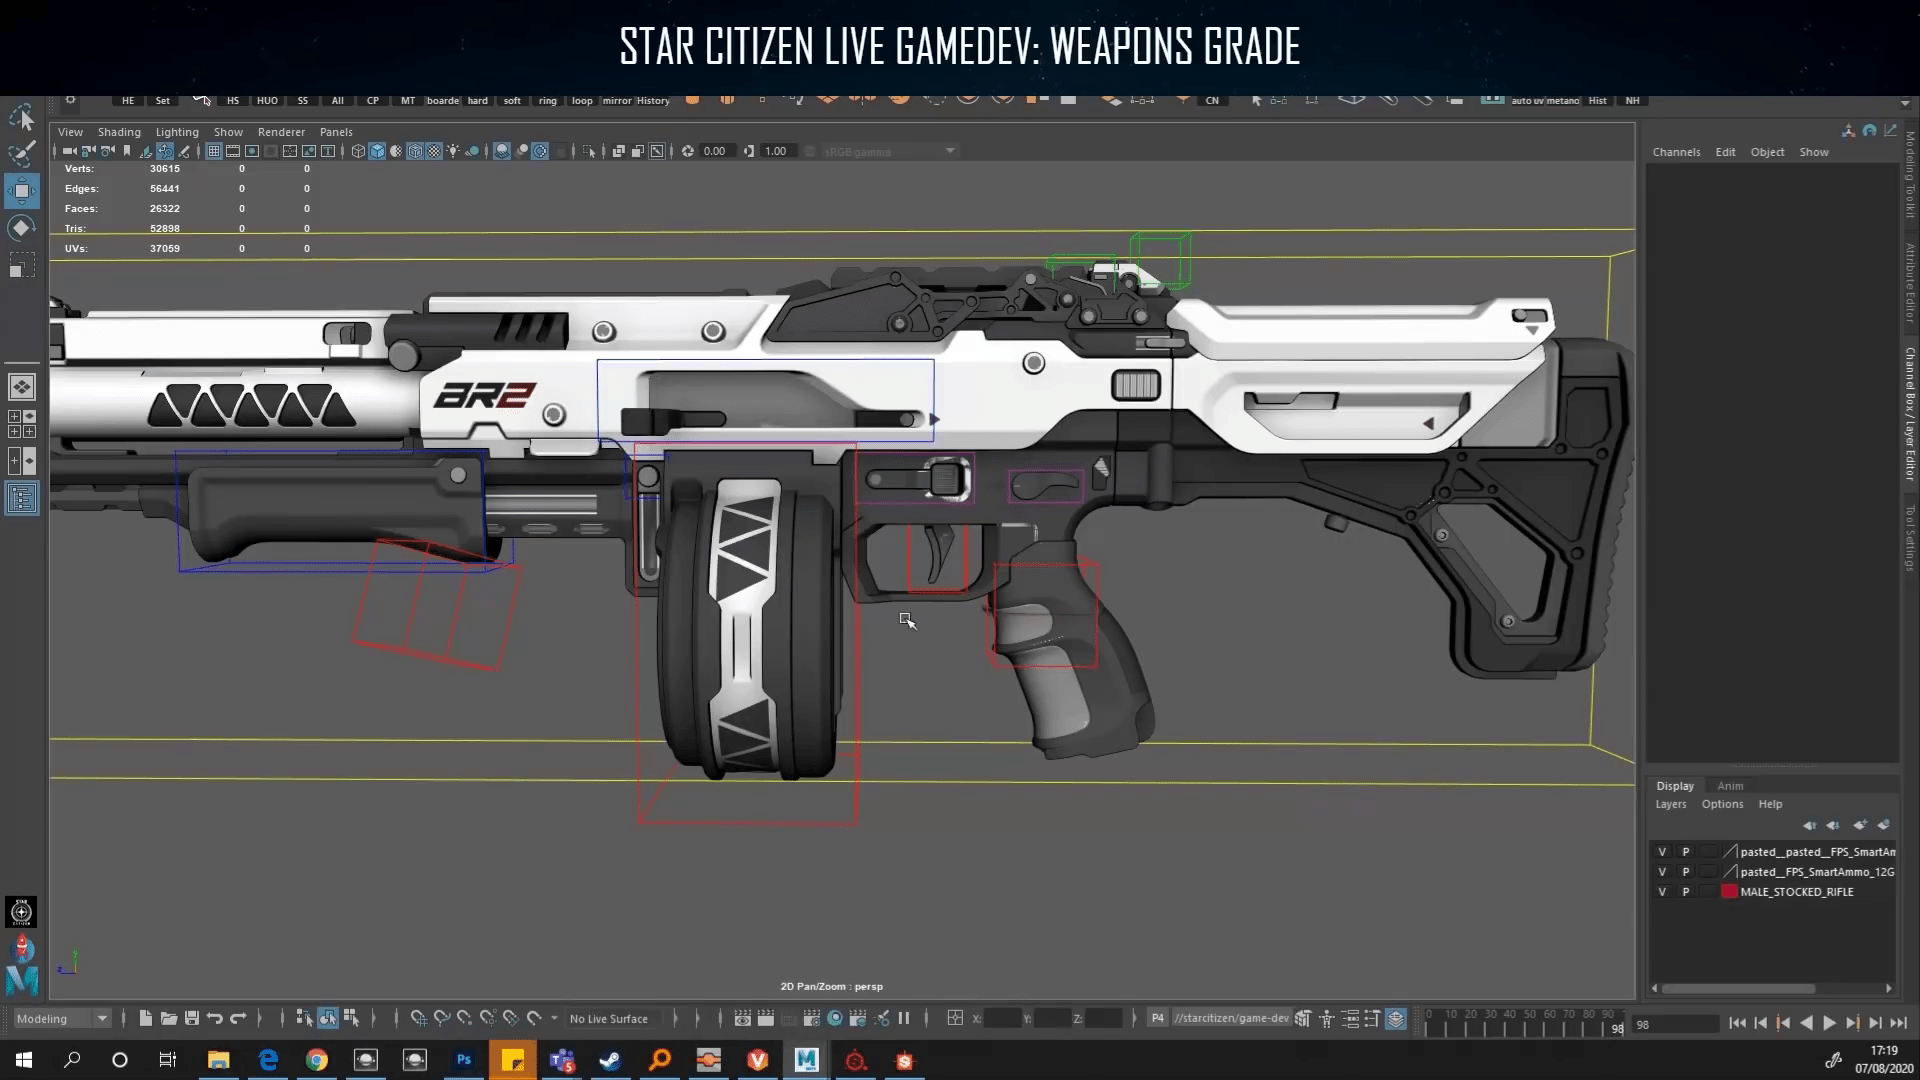Open the Shading menu of the viewport
Screen dimensions: 1920x1080
coord(119,131)
